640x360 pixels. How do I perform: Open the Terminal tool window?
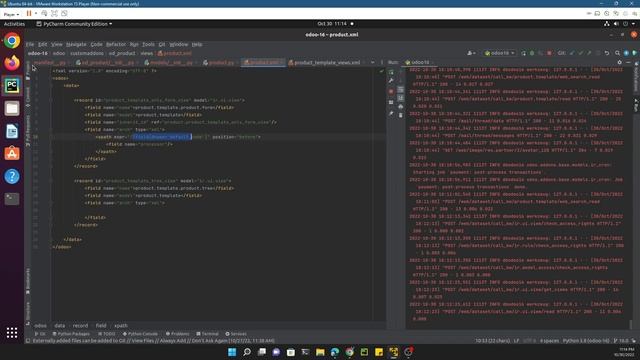(207, 334)
